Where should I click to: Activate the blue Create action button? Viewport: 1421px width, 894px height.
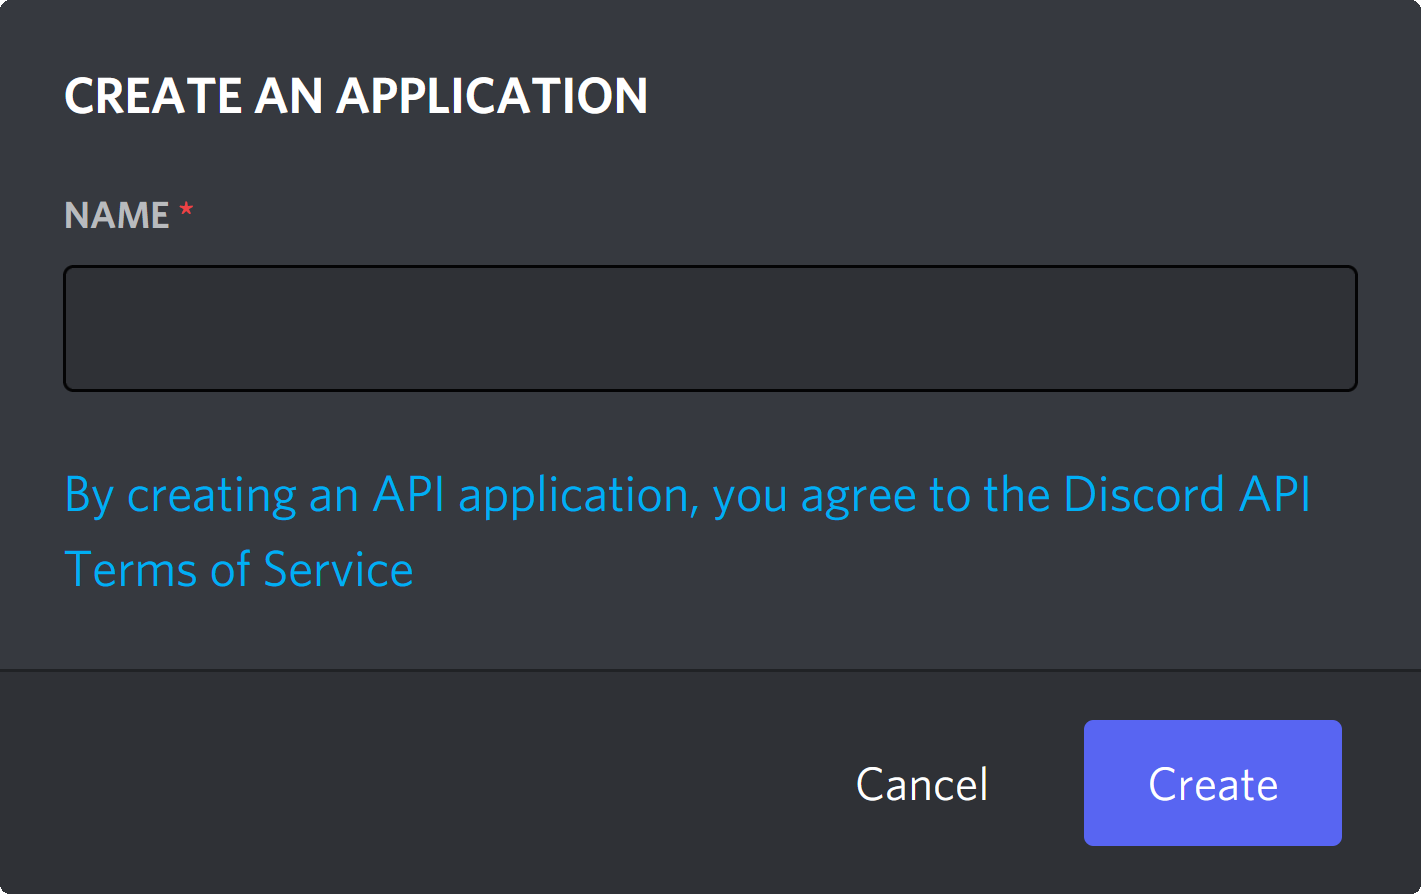coord(1212,783)
